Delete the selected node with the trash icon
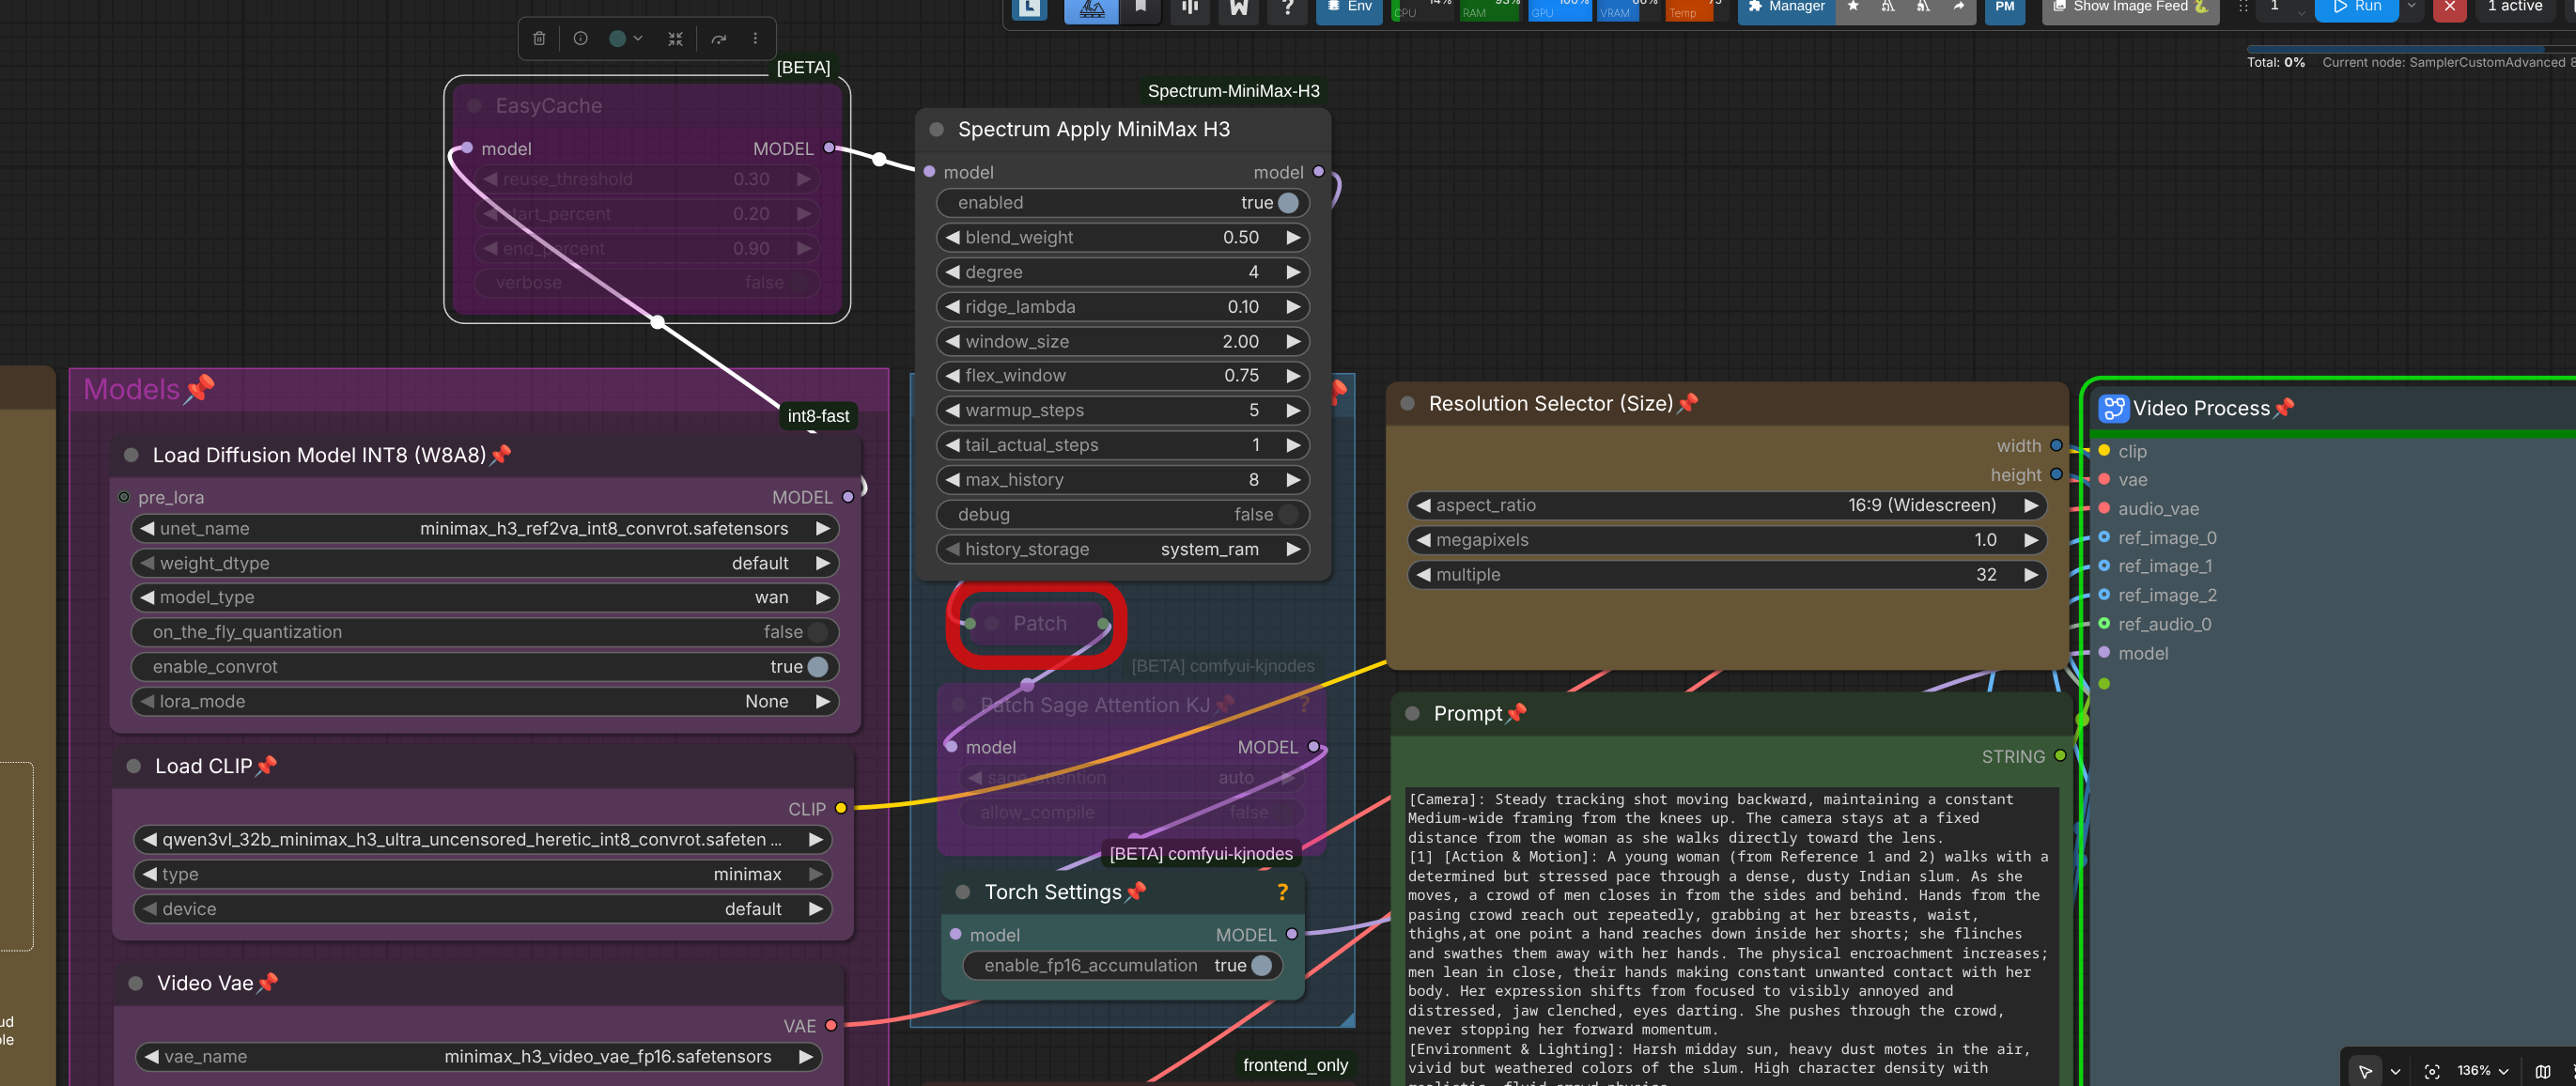2576x1086 pixels. click(x=539, y=39)
